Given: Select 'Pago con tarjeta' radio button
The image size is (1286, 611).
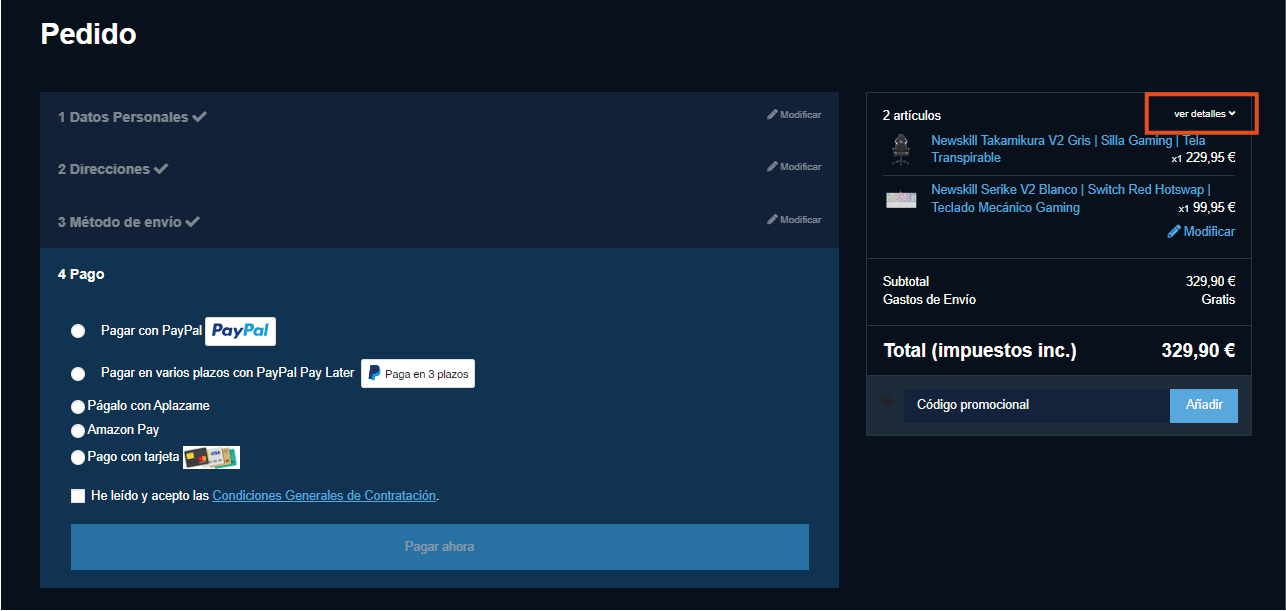Looking at the screenshot, I should click(x=78, y=458).
